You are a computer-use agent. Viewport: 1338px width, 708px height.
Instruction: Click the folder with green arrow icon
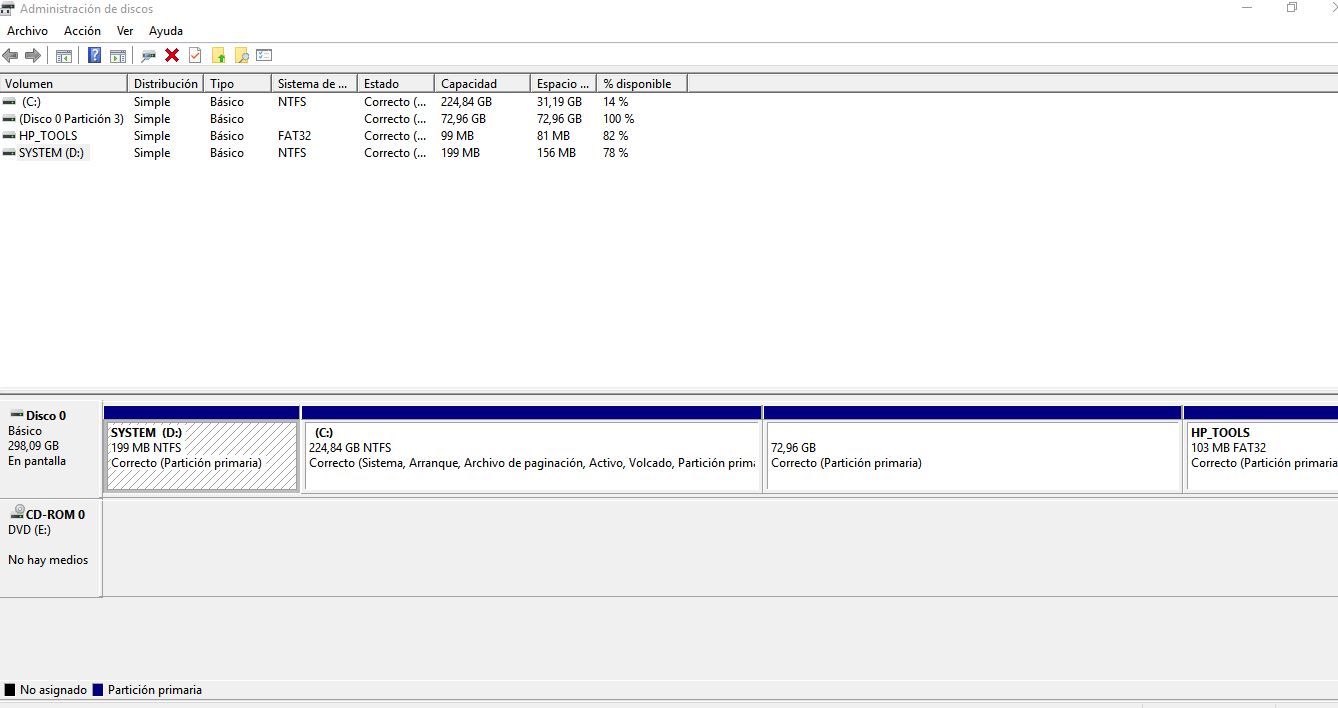[219, 56]
